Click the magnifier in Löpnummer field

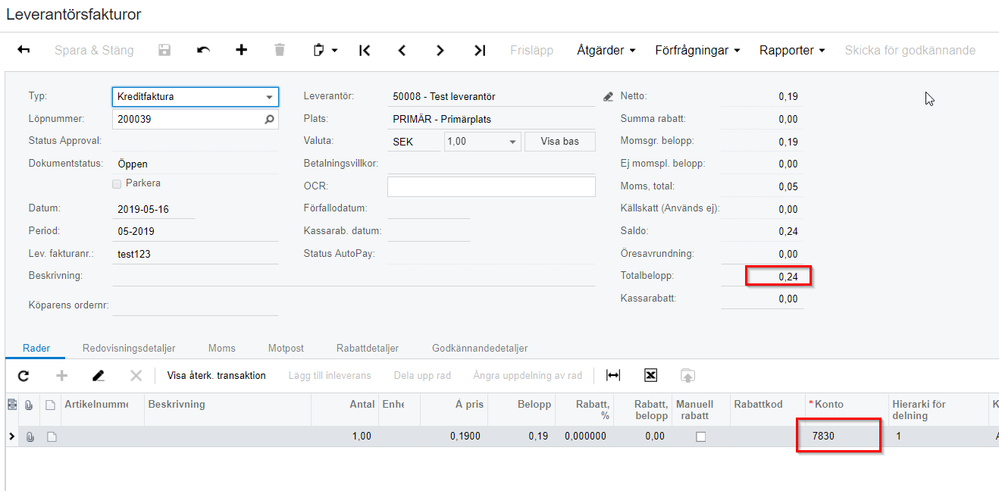(270, 119)
